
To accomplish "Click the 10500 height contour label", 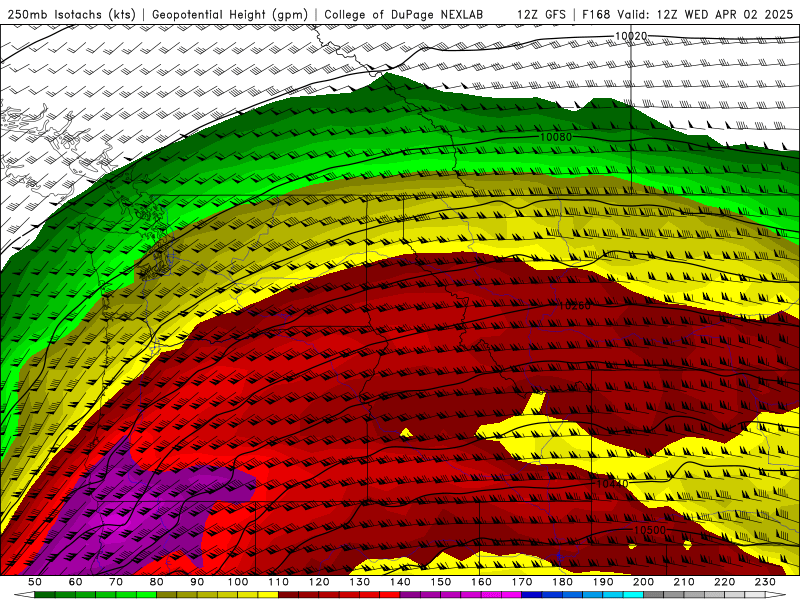I will 649,530.
